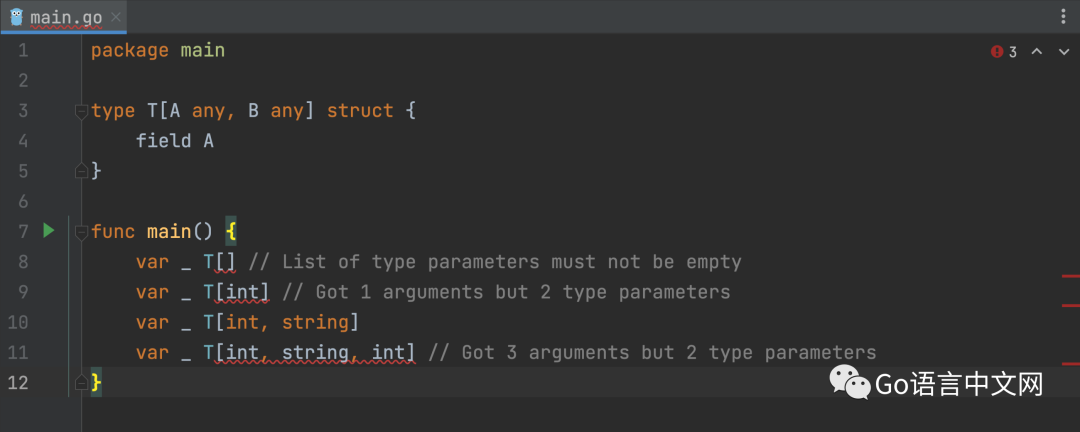Run main function from green gutter arrow
Screen dimensions: 1080x432
48,231
